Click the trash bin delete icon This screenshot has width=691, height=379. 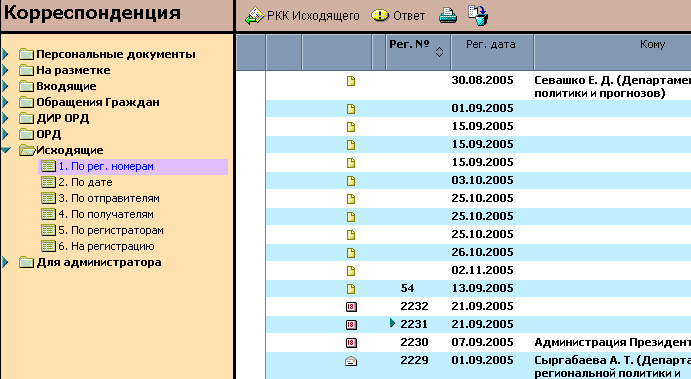tap(478, 16)
